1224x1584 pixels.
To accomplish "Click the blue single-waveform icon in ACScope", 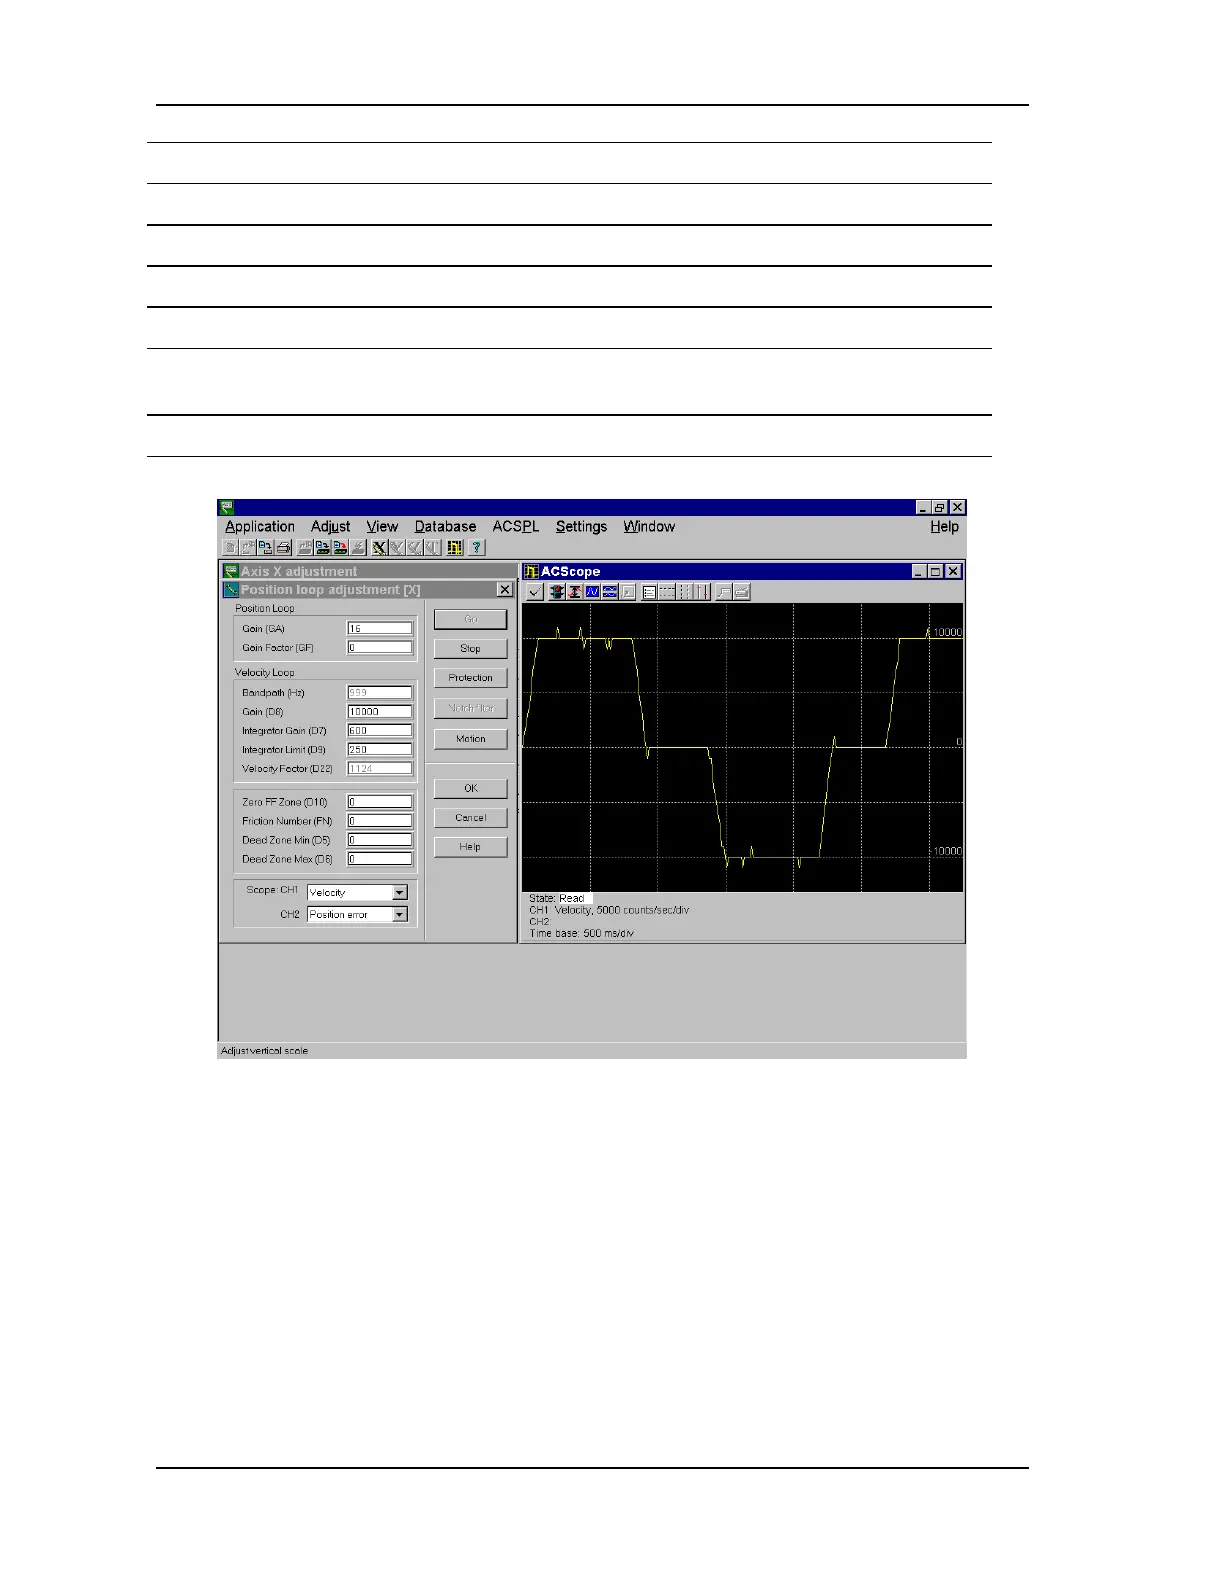I will click(592, 592).
